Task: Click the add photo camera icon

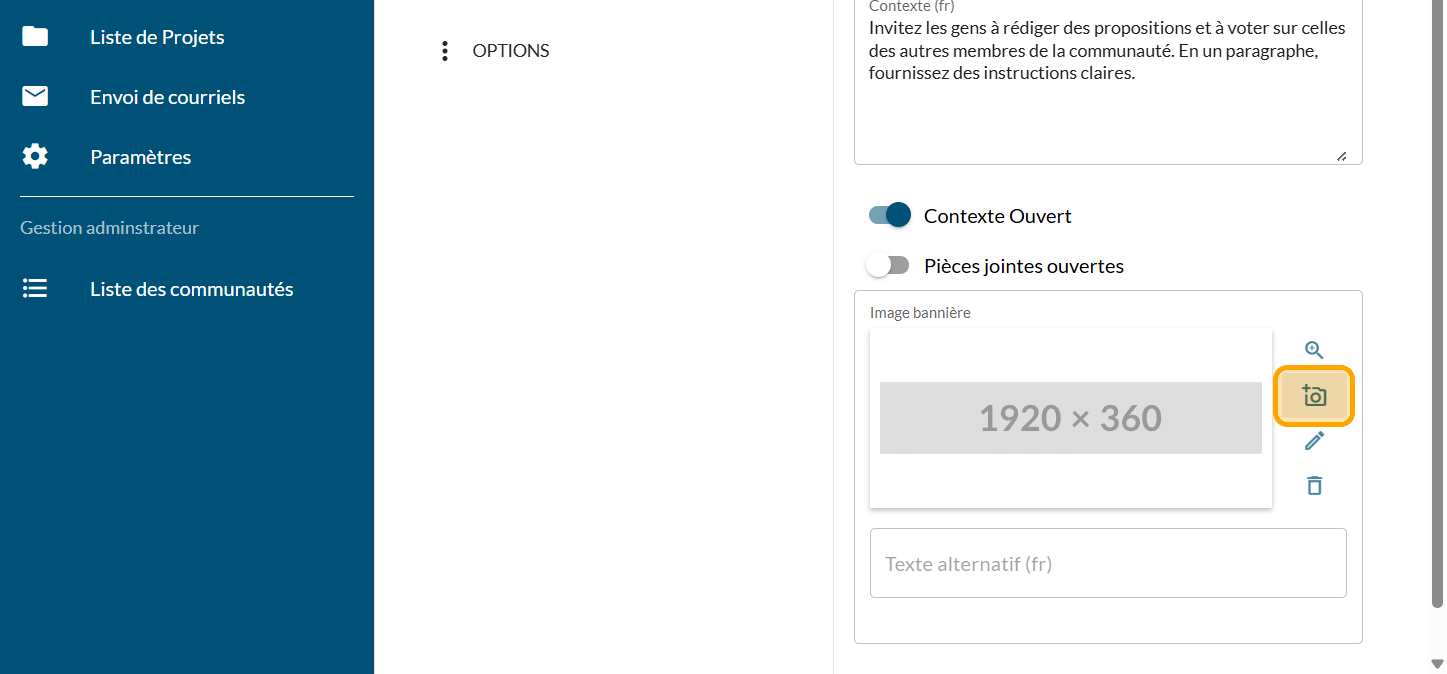Action: pos(1314,396)
